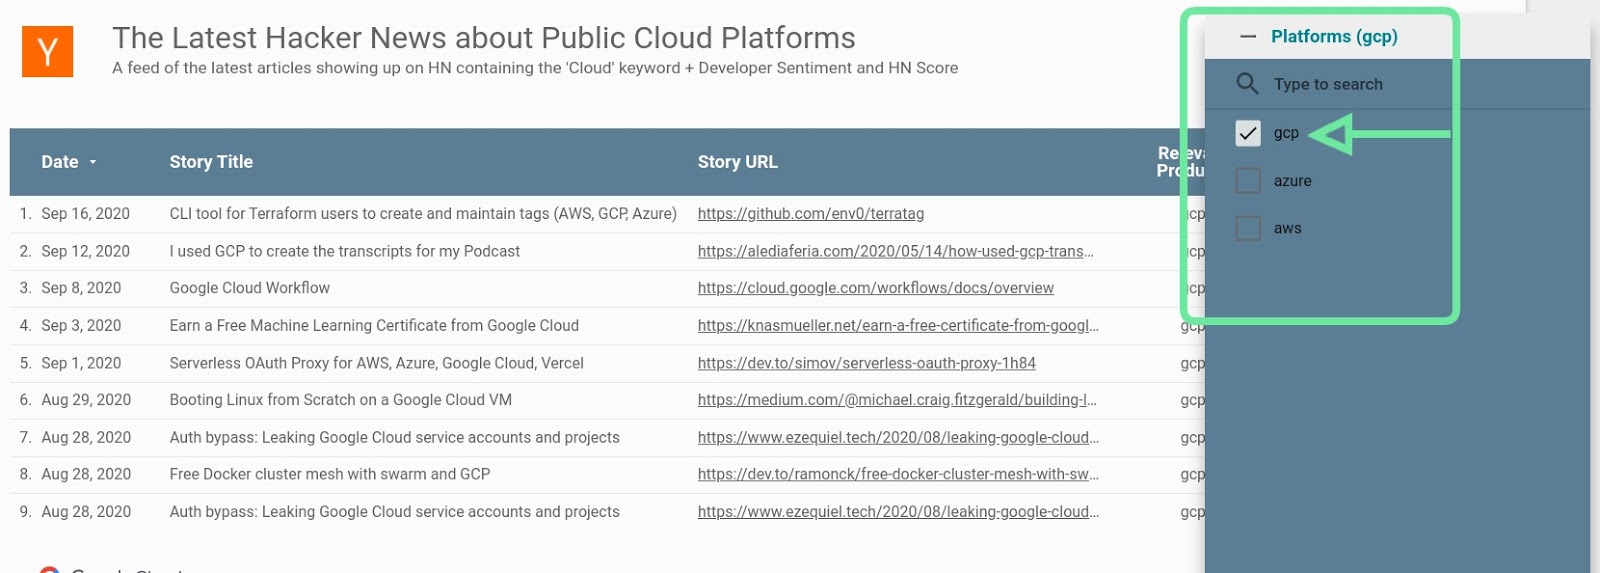Open the alediaferia.com gcp transcripts link
Image resolution: width=1600 pixels, height=573 pixels.
coord(896,252)
